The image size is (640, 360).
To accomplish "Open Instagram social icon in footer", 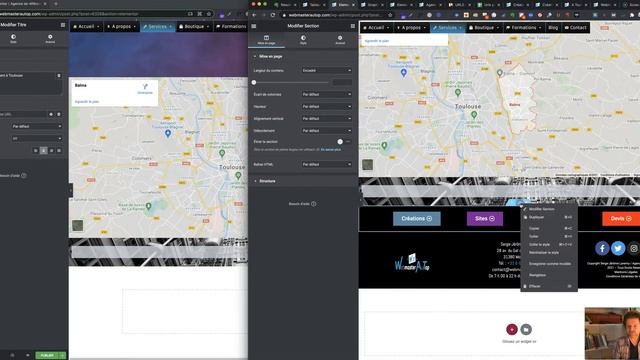I will pyautogui.click(x=633, y=248).
